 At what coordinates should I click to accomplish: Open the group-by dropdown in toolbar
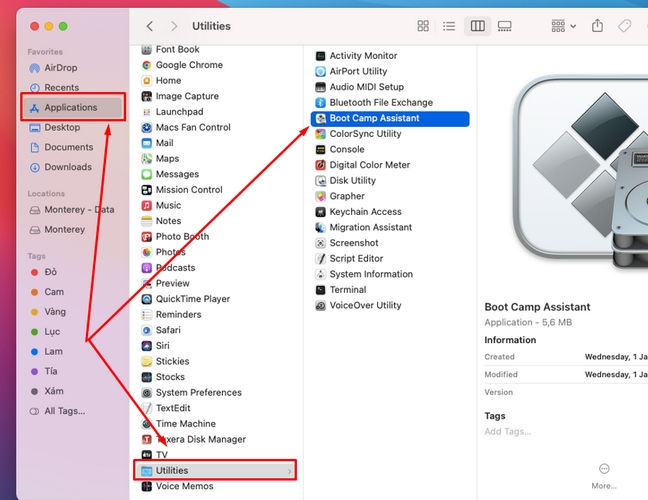click(x=564, y=26)
